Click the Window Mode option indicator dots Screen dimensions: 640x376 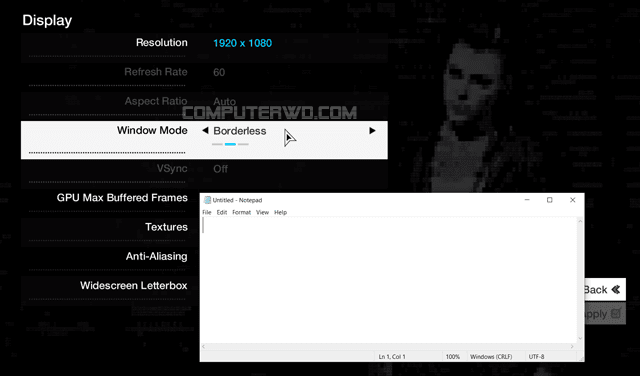[x=230, y=144]
